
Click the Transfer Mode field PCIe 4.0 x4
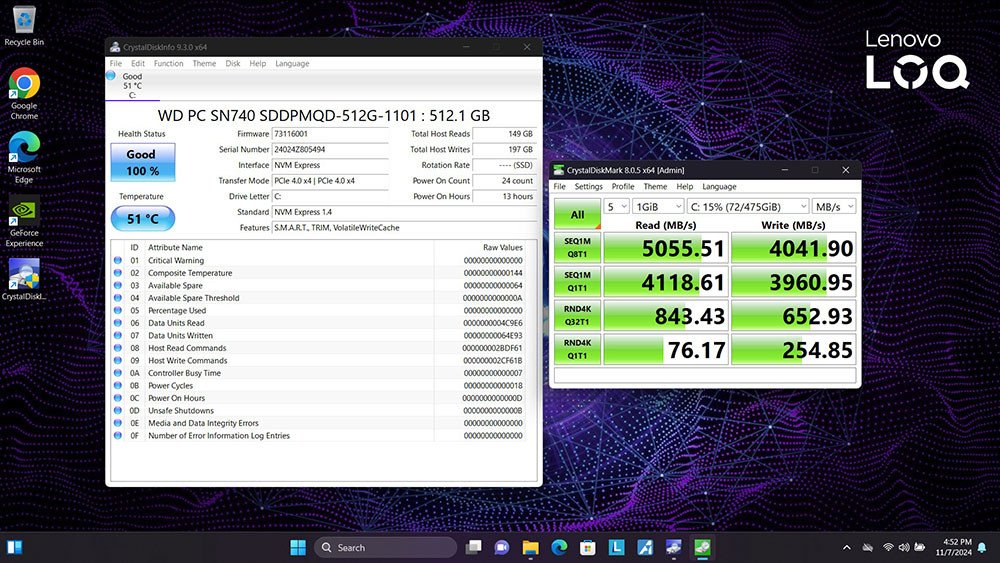coord(330,180)
